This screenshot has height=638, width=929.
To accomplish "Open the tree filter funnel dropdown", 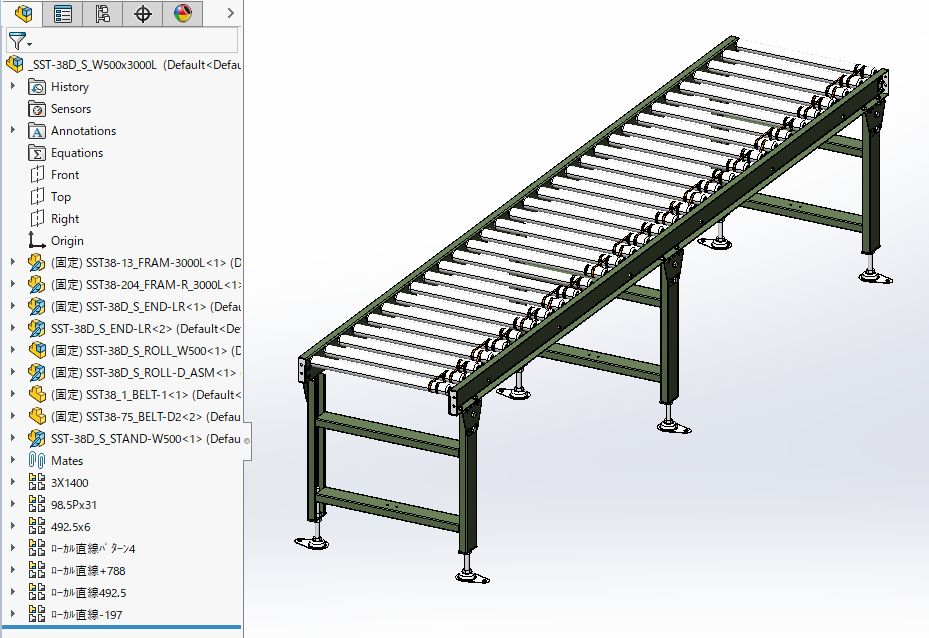I will 20,41.
